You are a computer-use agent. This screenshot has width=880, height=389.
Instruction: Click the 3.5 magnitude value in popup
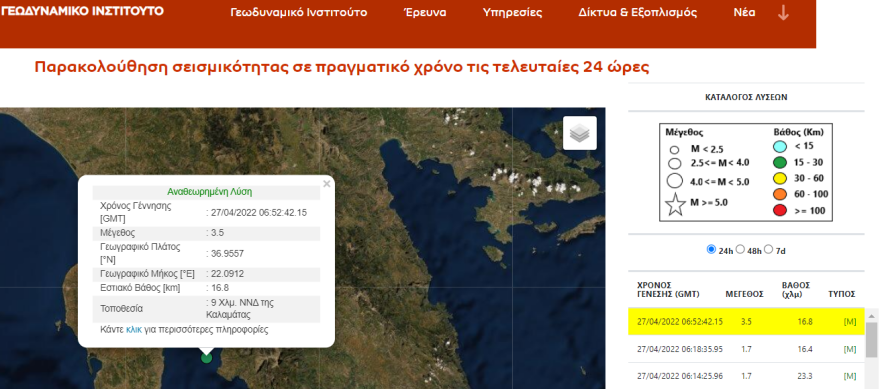[x=217, y=232]
